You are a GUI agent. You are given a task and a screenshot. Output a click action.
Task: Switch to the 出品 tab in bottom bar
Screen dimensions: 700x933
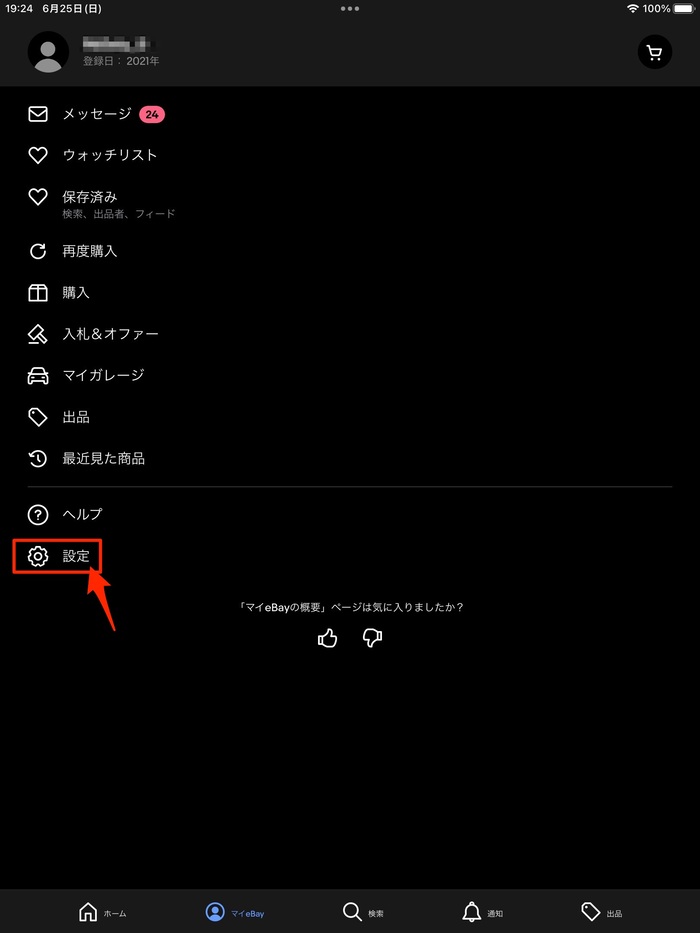coord(602,912)
